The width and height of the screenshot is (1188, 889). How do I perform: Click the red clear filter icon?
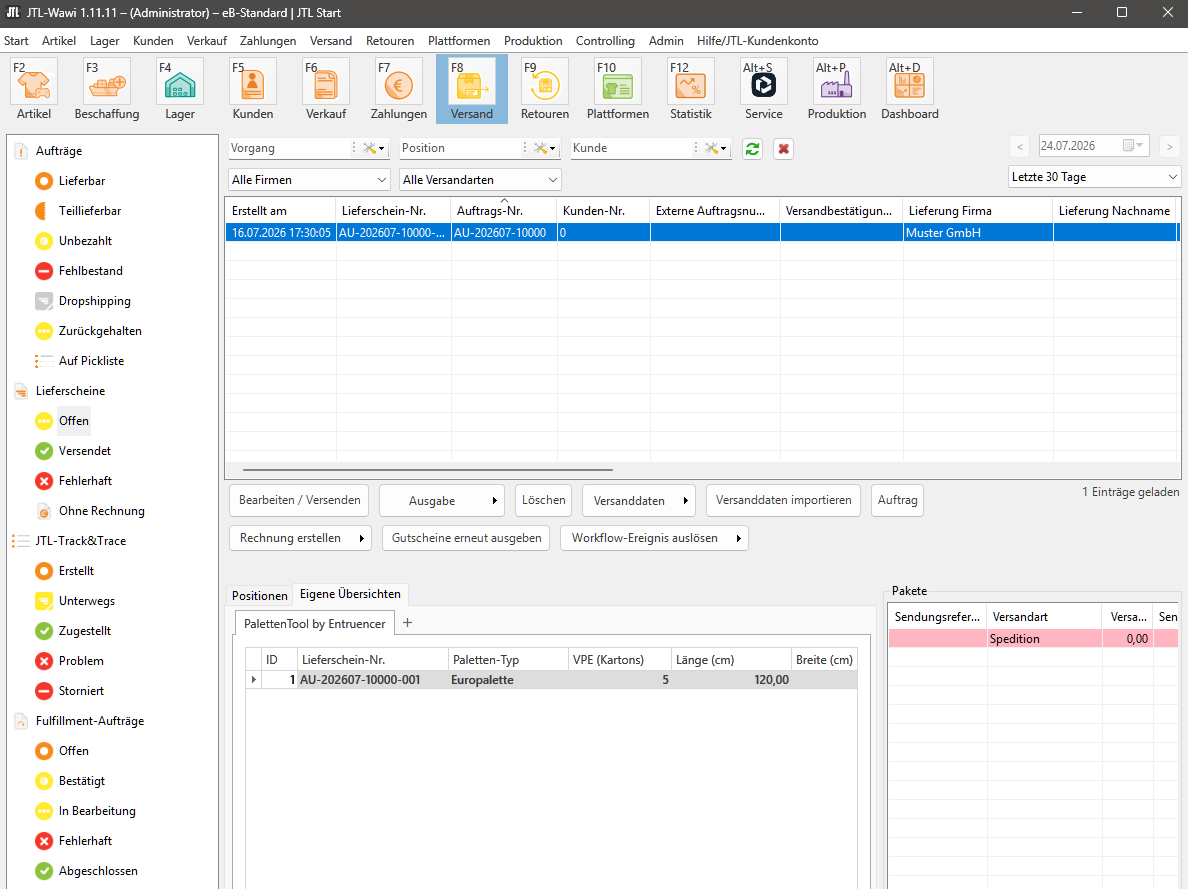pyautogui.click(x=783, y=149)
